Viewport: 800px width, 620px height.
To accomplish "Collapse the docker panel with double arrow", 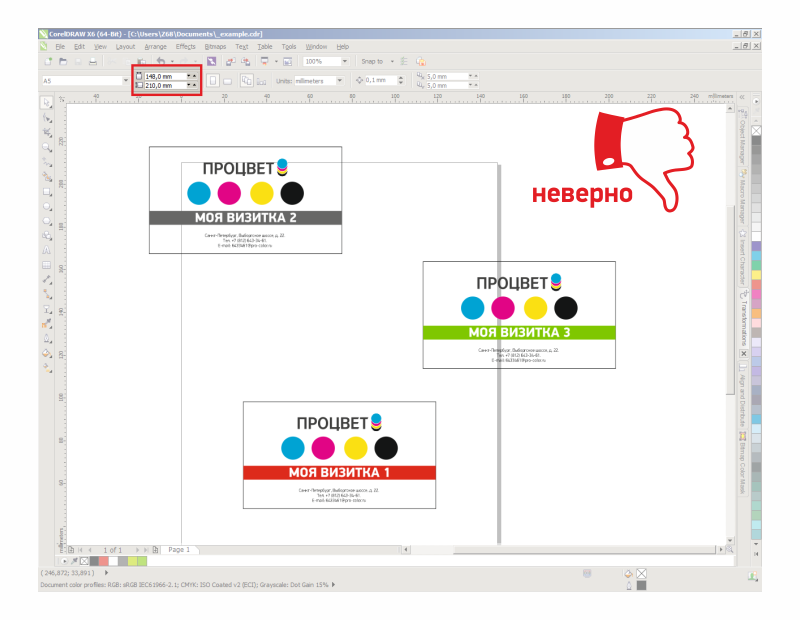I will pos(742,96).
